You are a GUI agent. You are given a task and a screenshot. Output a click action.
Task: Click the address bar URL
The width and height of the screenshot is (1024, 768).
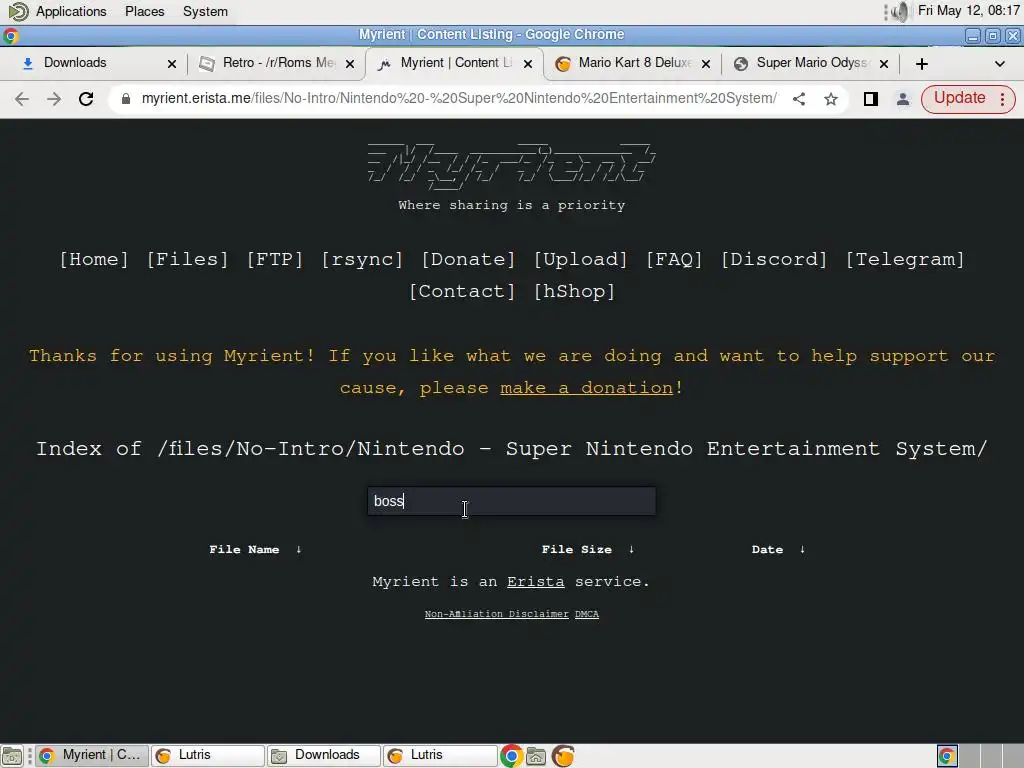tap(458, 99)
